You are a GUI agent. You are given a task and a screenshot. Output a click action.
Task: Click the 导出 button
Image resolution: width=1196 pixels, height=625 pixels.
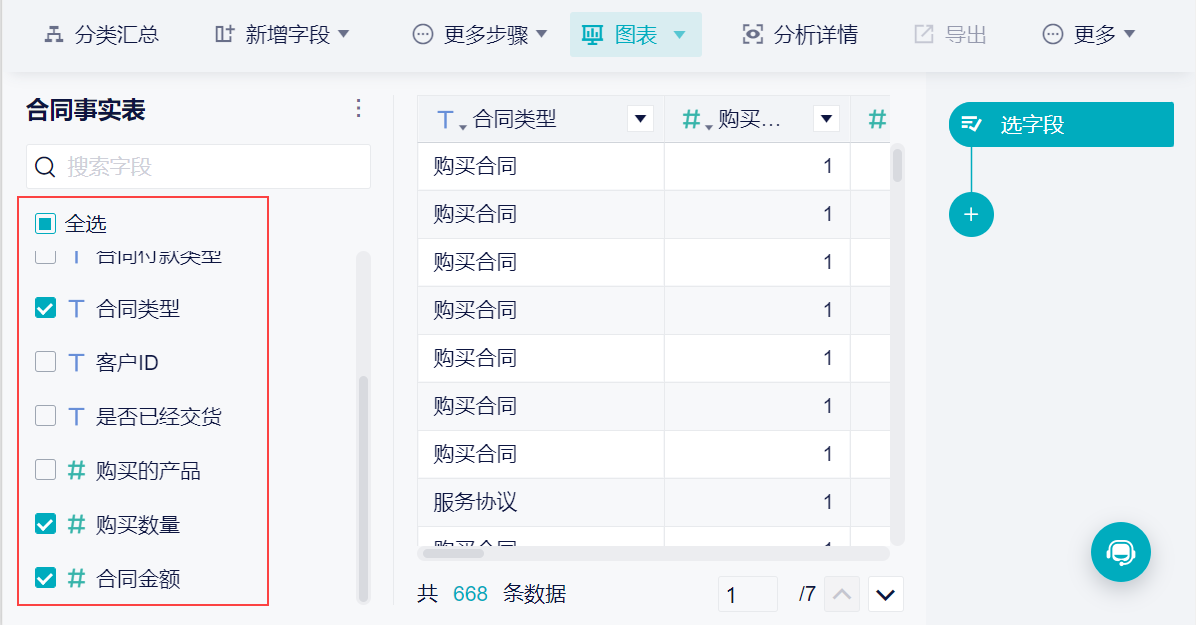[950, 34]
